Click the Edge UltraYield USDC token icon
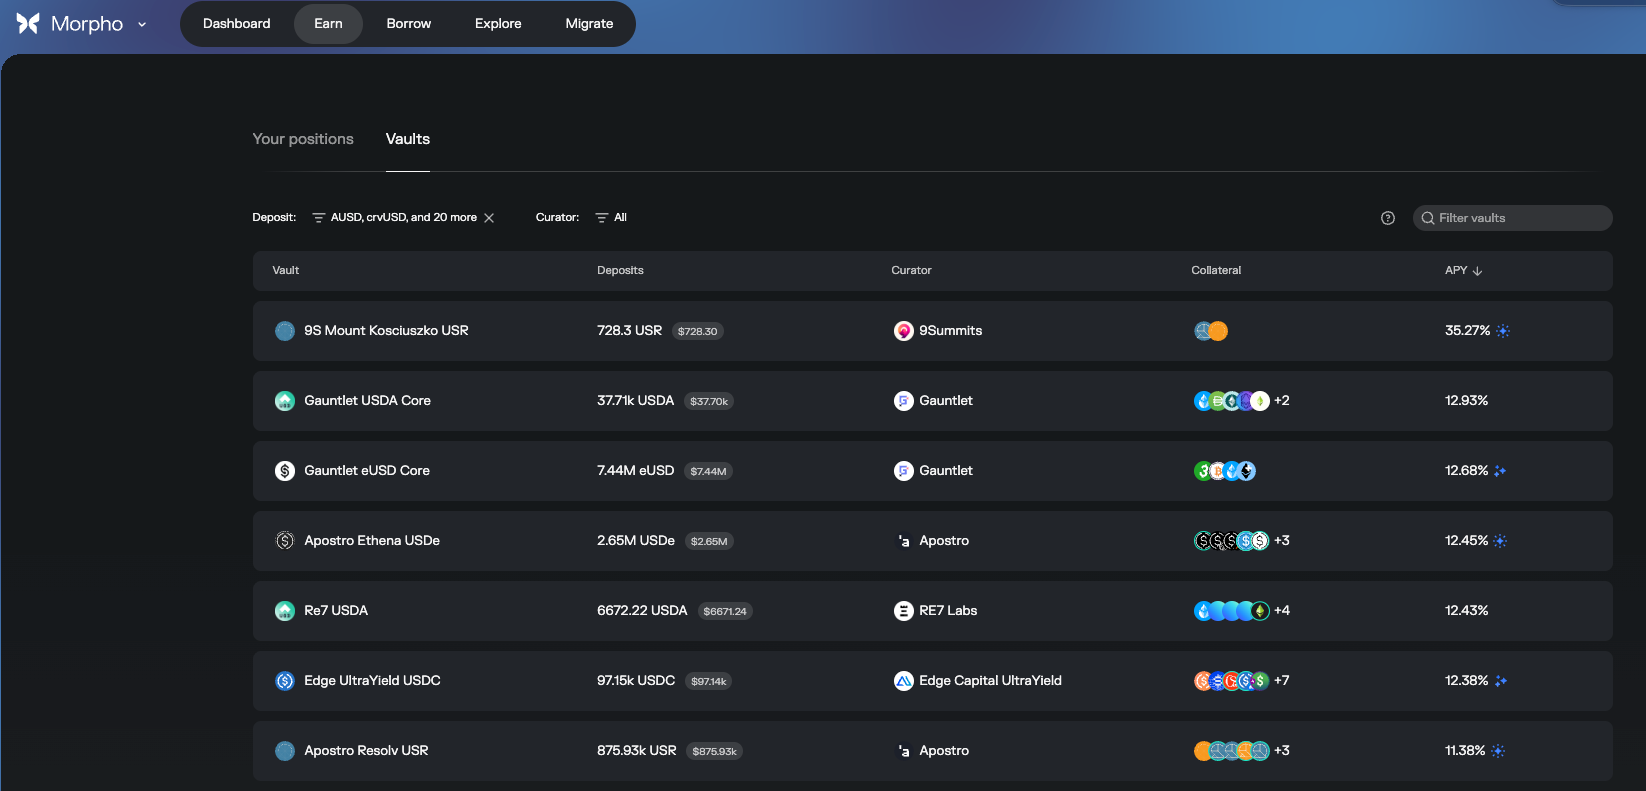Image resolution: width=1646 pixels, height=791 pixels. point(285,681)
